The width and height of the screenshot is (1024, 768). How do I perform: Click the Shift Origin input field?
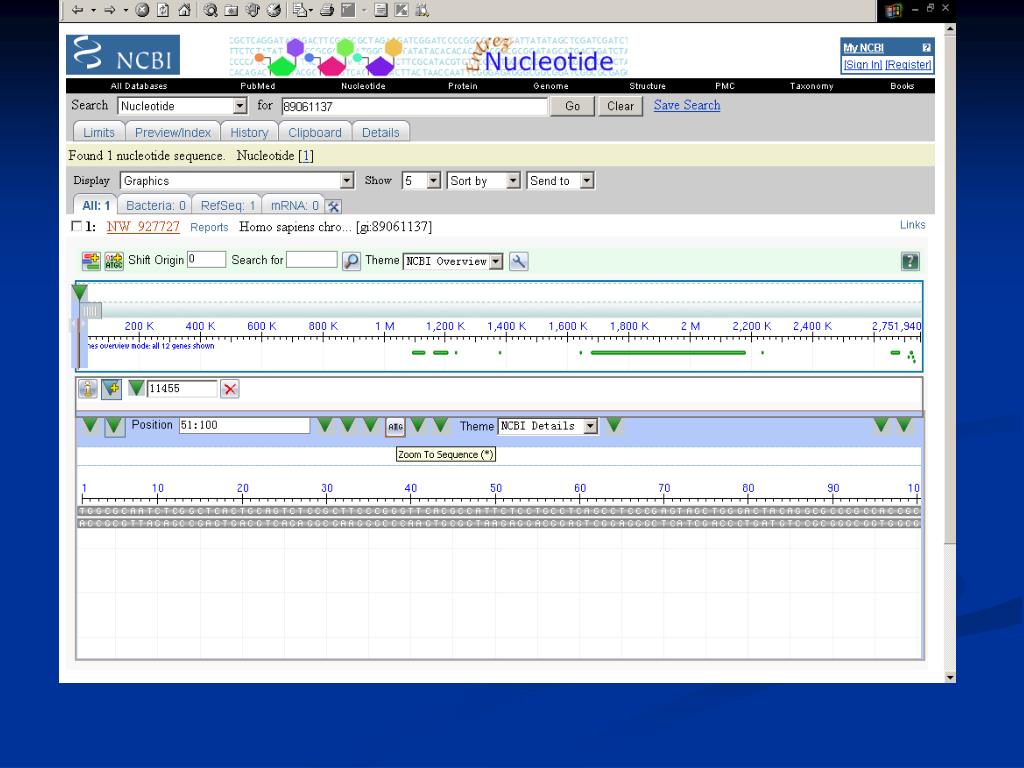(206, 259)
